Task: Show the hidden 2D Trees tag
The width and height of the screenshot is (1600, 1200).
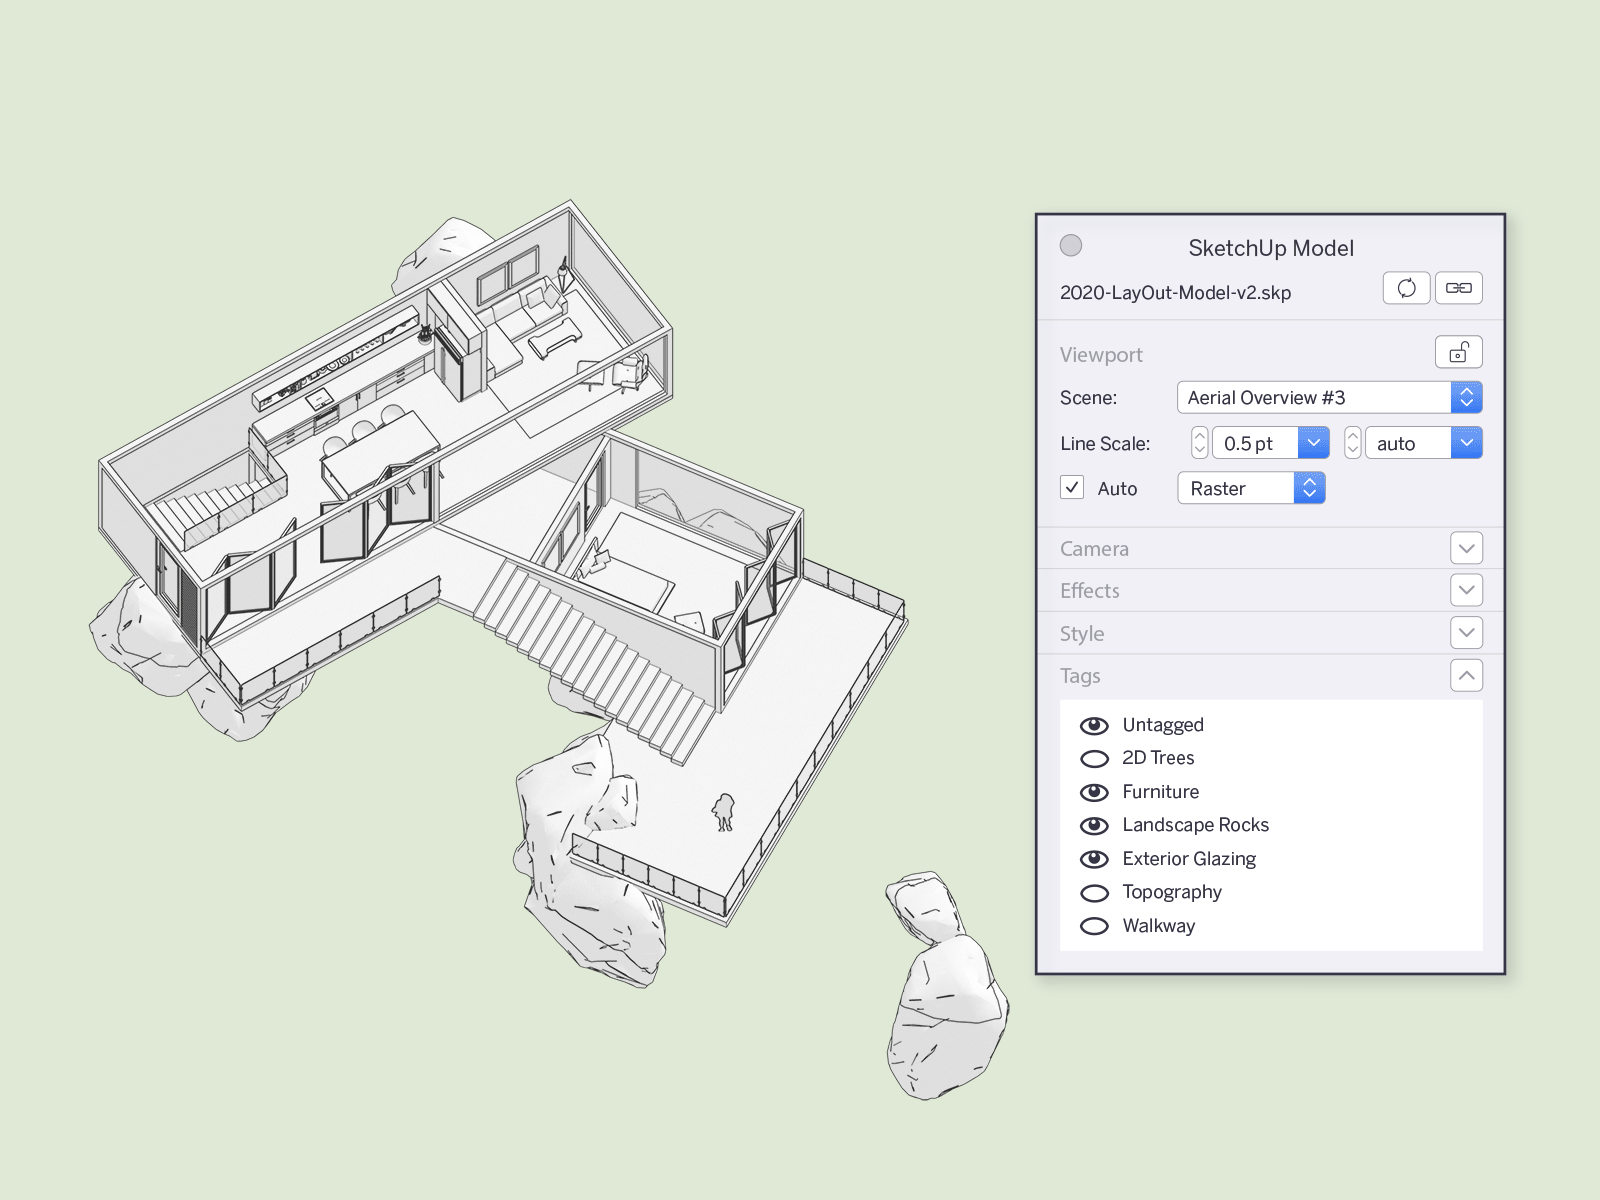Action: [x=1095, y=758]
